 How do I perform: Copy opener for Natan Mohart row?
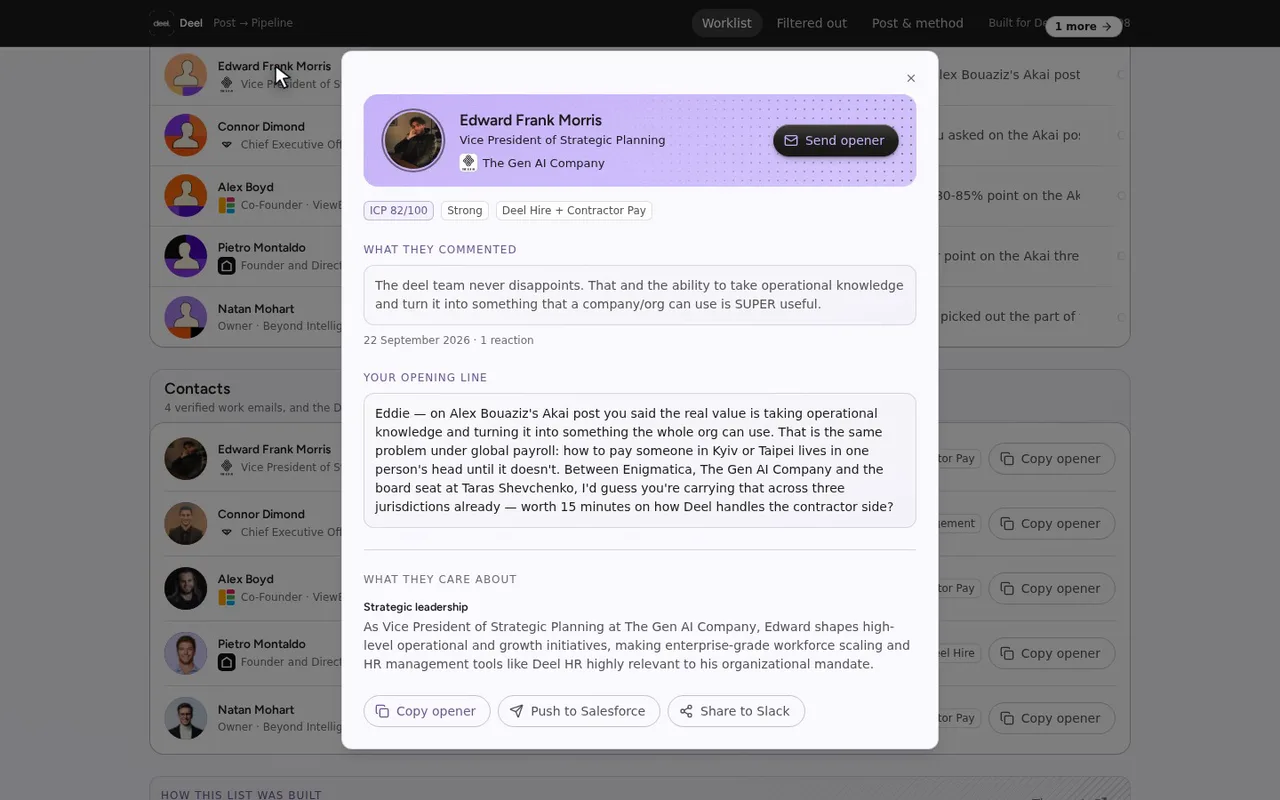(x=1051, y=718)
